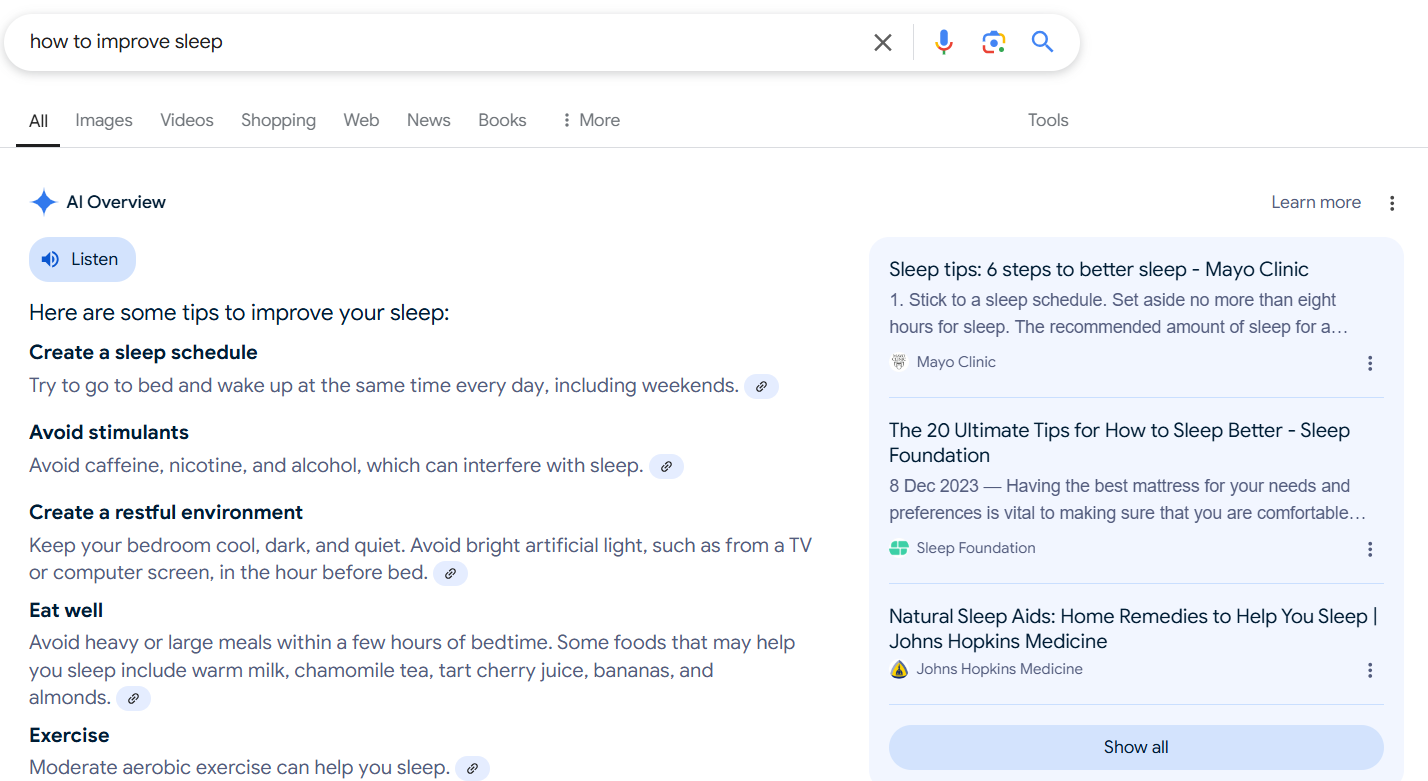1428x781 pixels.
Task: Switch to the Images tab
Action: [103, 120]
